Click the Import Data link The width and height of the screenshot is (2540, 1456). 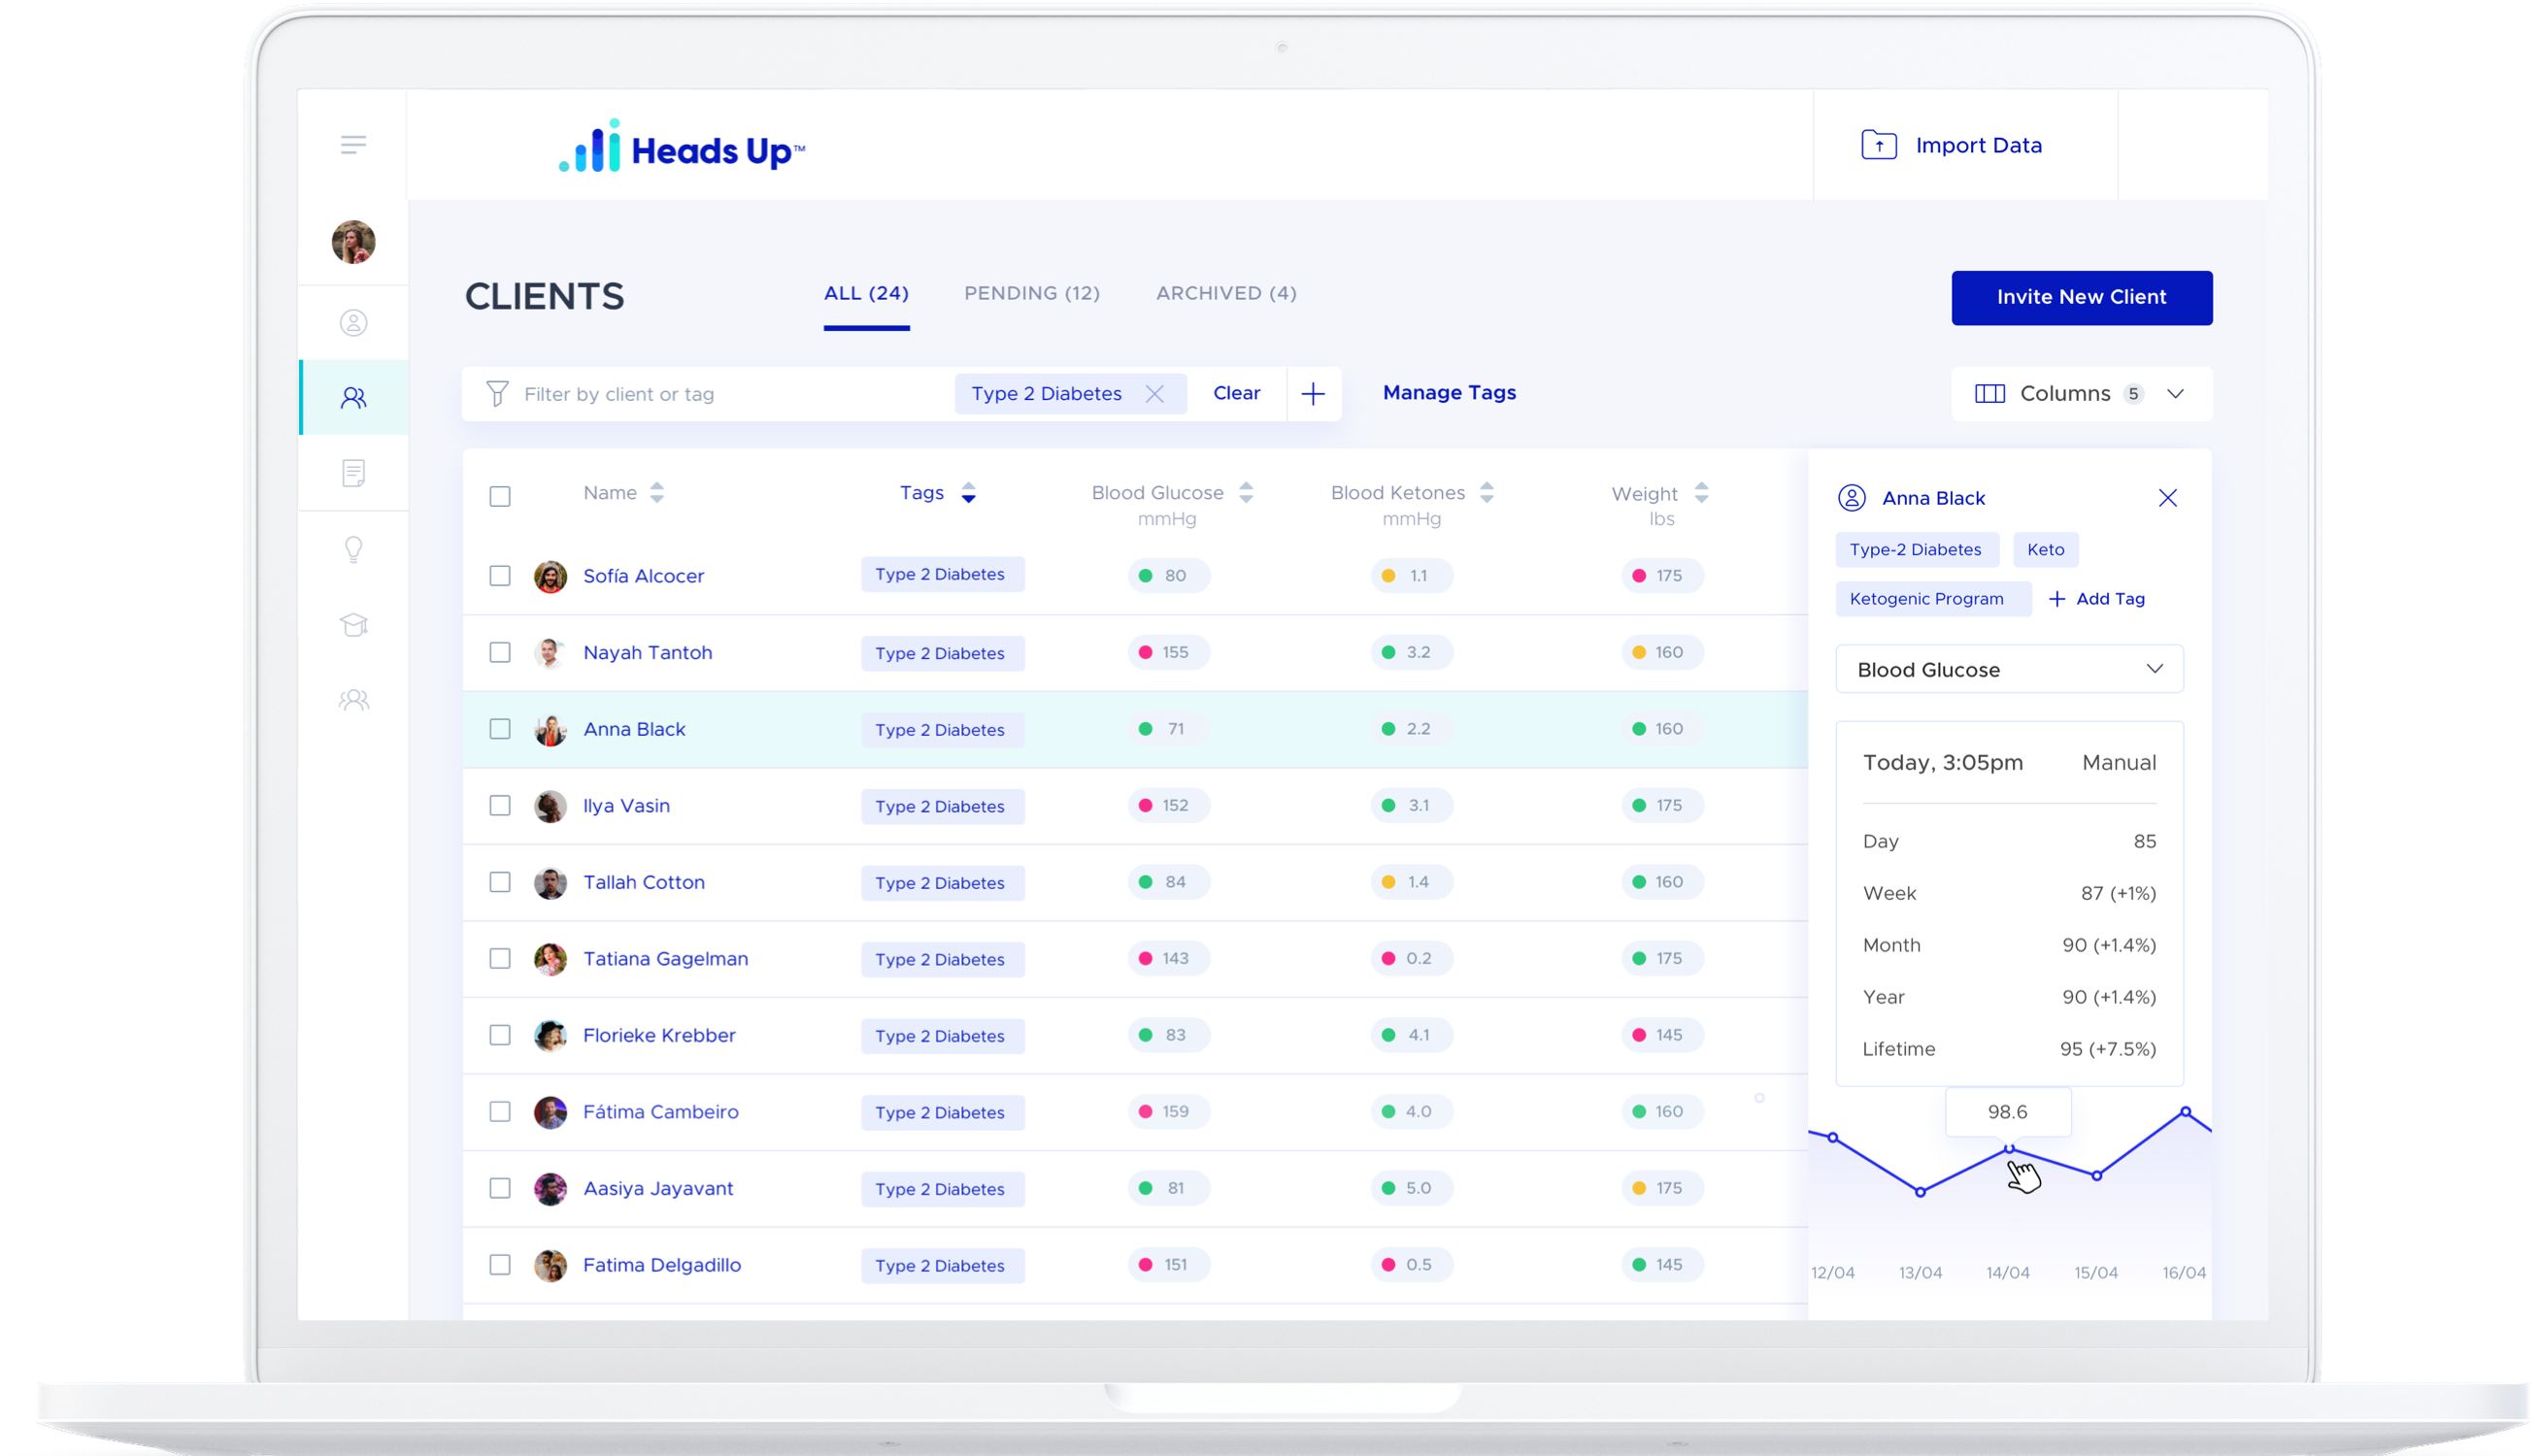click(x=1978, y=146)
